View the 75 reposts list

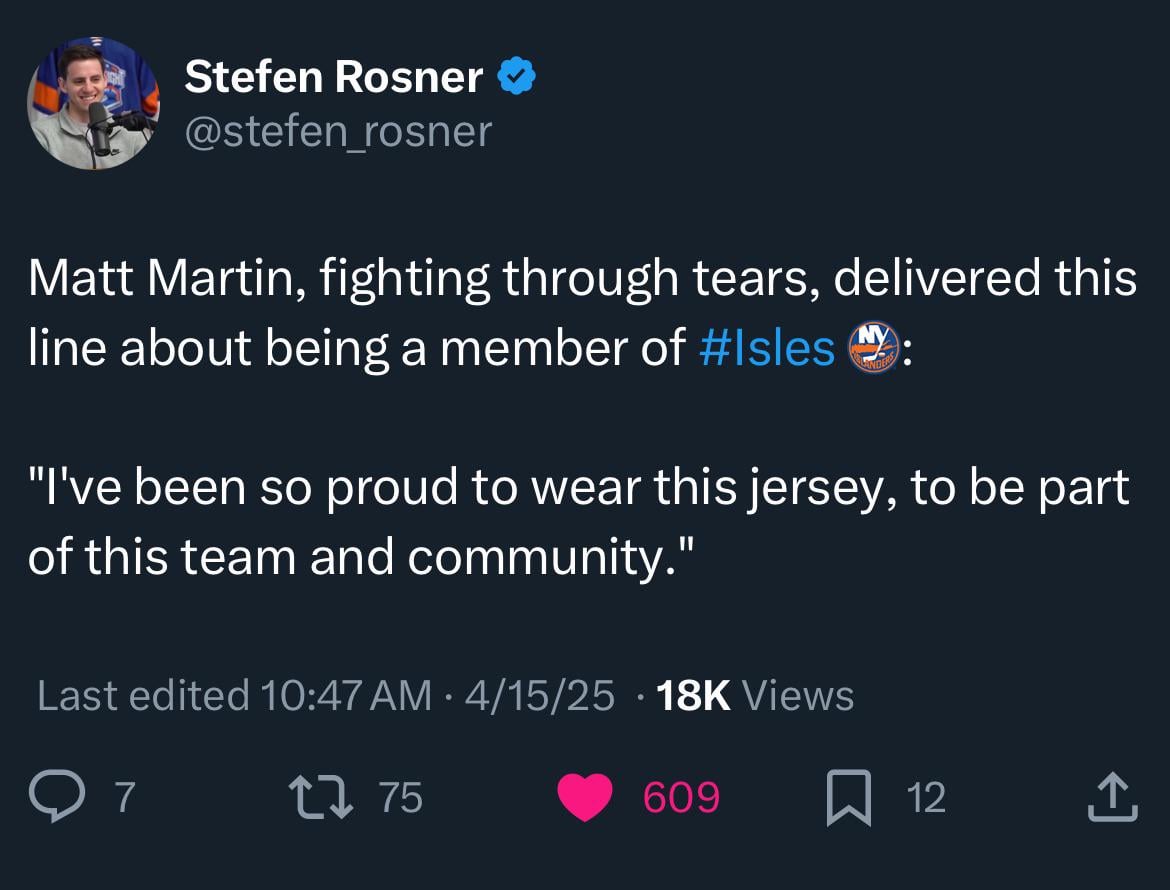click(400, 797)
